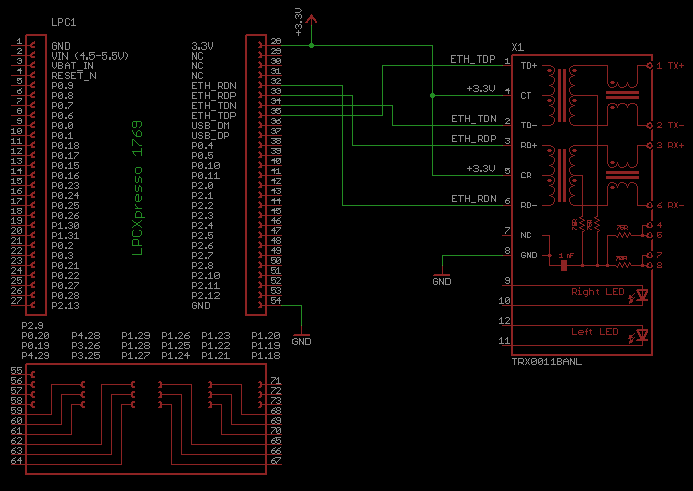This screenshot has height=491, width=693.
Task: Click the +3.3V supply arrow symbol
Action: 312,19
